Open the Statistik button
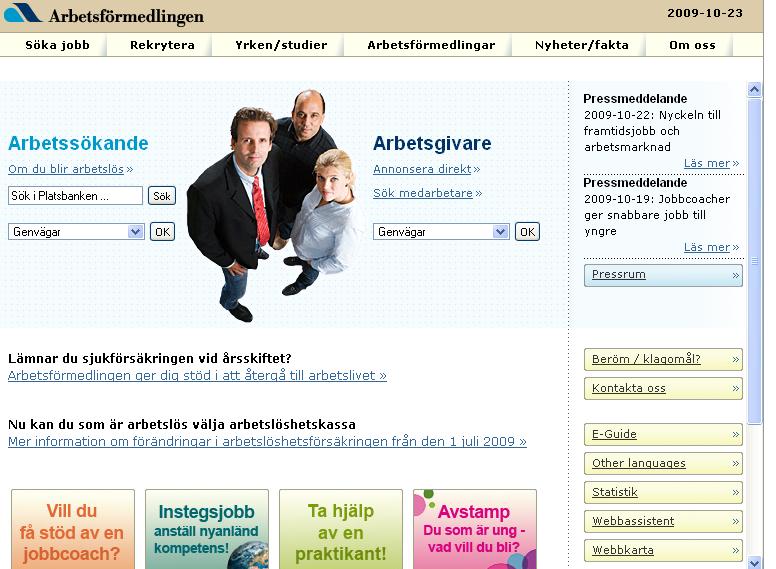The image size is (776, 569). click(x=663, y=492)
